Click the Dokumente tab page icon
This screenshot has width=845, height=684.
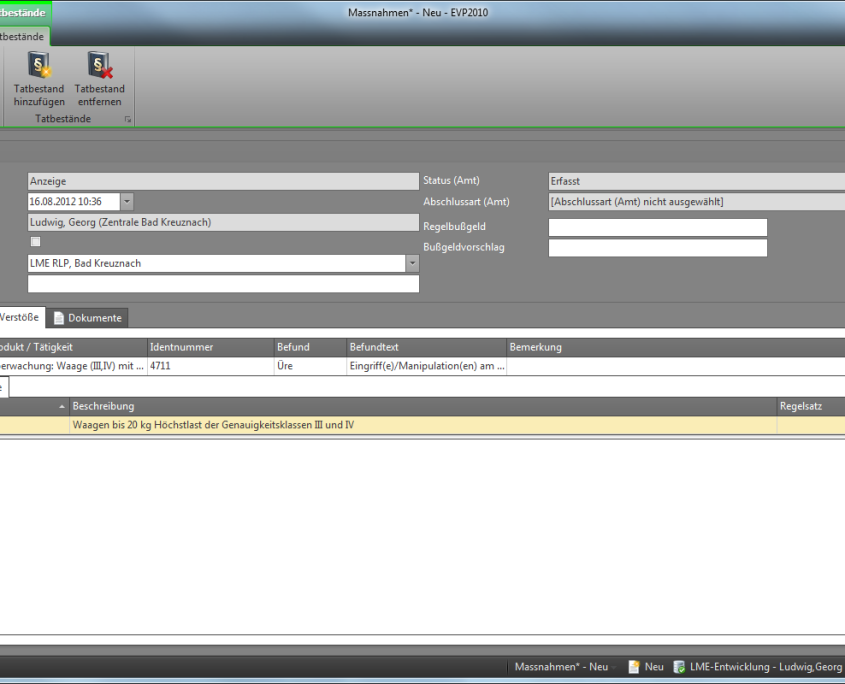(x=59, y=318)
